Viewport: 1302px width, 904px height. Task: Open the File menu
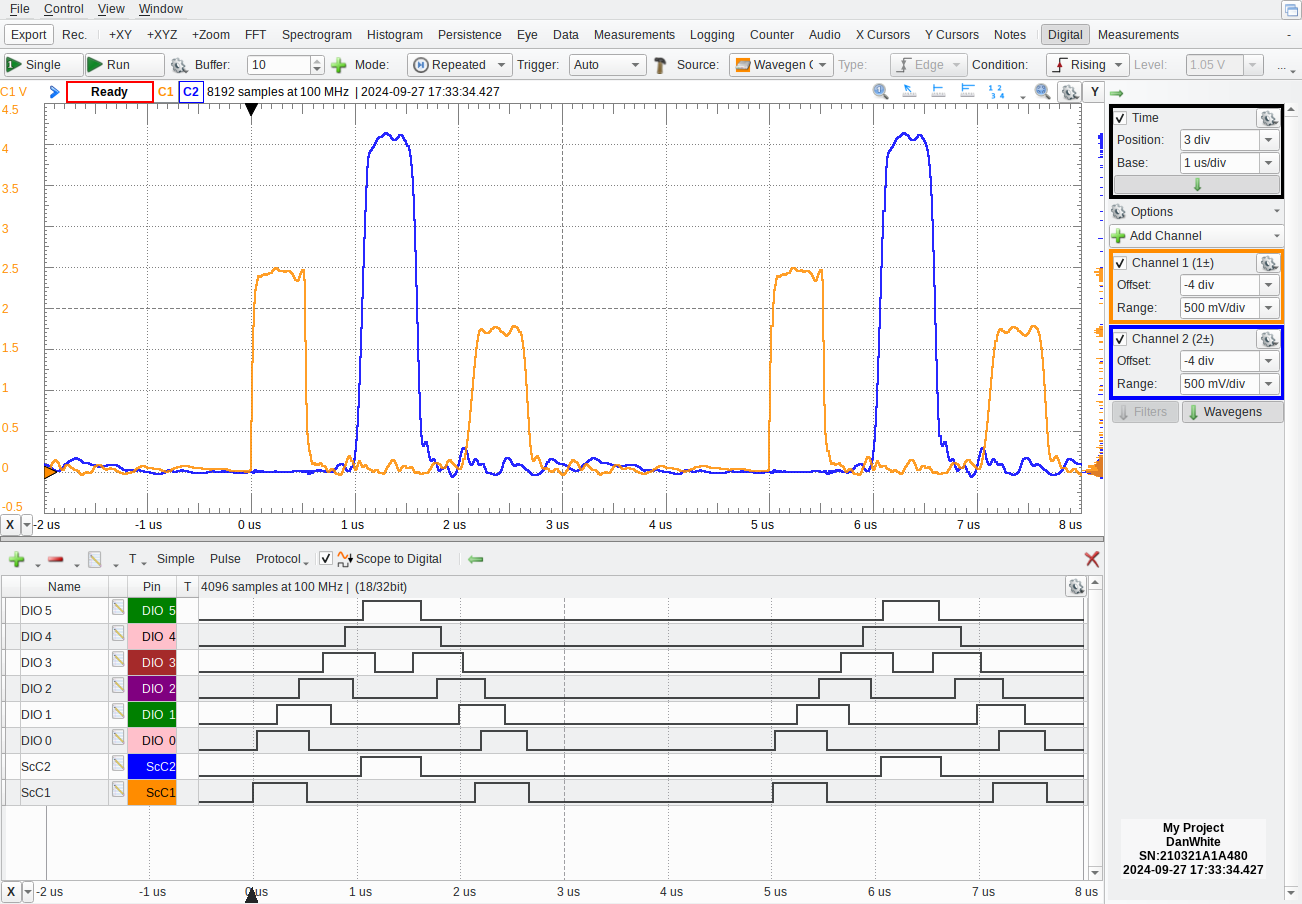[19, 9]
